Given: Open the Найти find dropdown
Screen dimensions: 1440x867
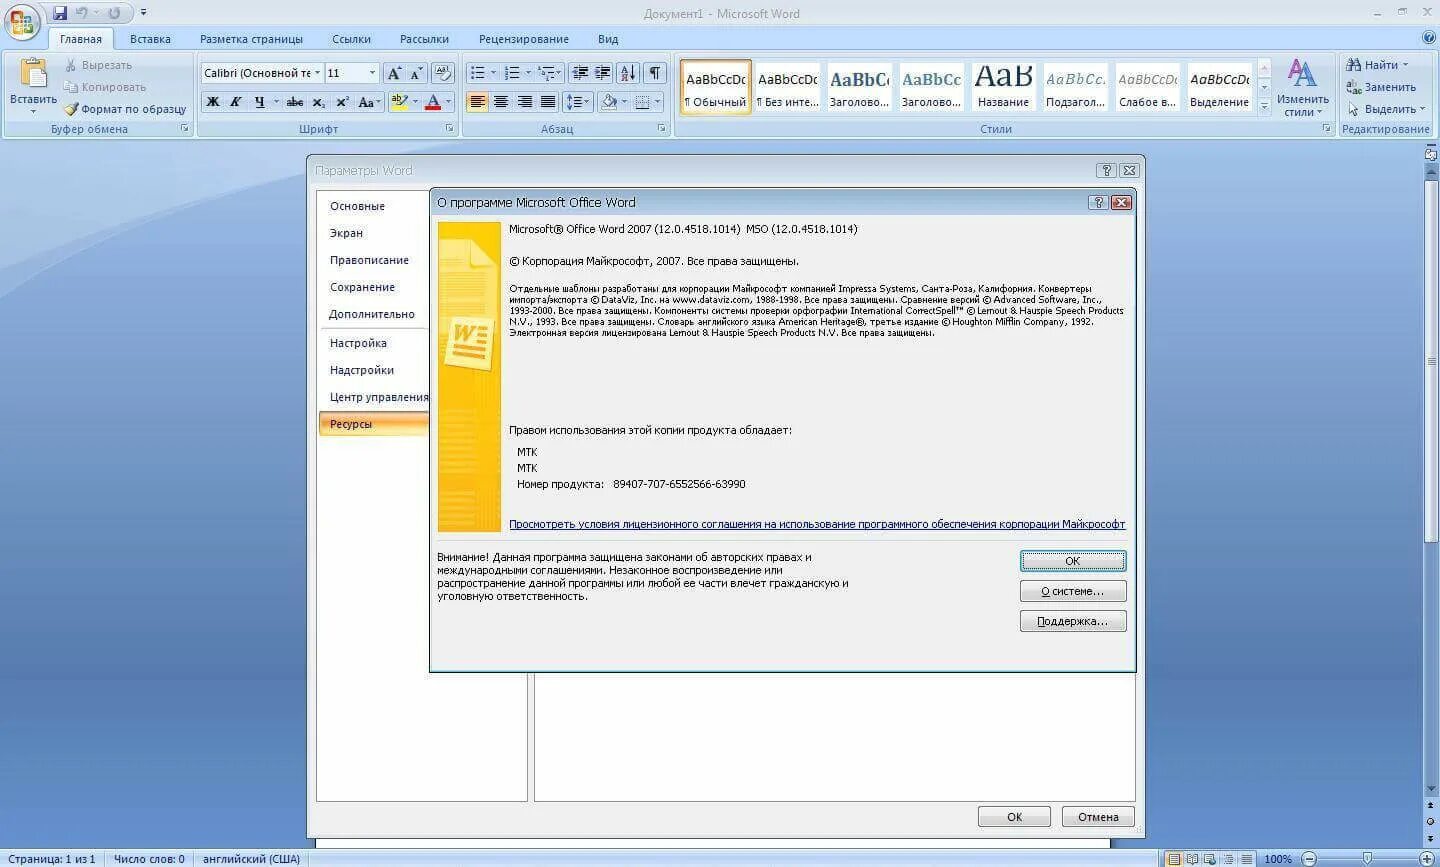Looking at the screenshot, I should [1378, 65].
